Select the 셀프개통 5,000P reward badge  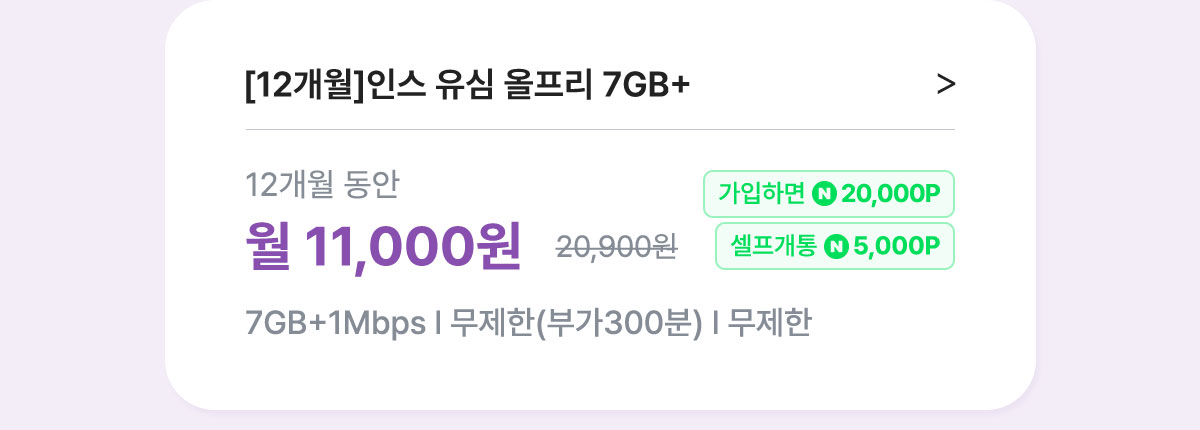835,246
